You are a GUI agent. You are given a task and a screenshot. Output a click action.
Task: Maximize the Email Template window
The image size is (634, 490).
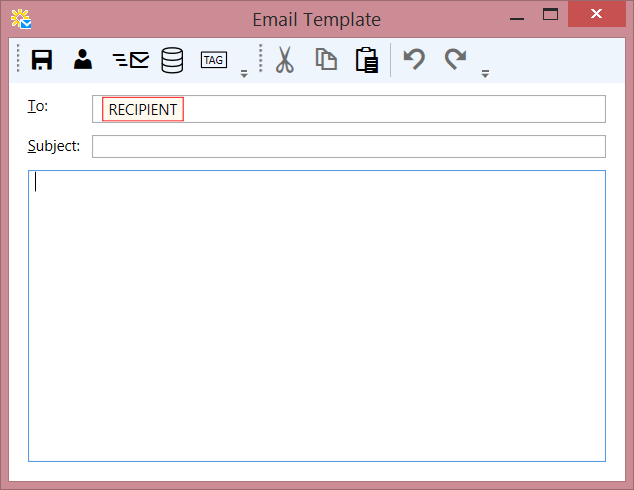tap(550, 15)
